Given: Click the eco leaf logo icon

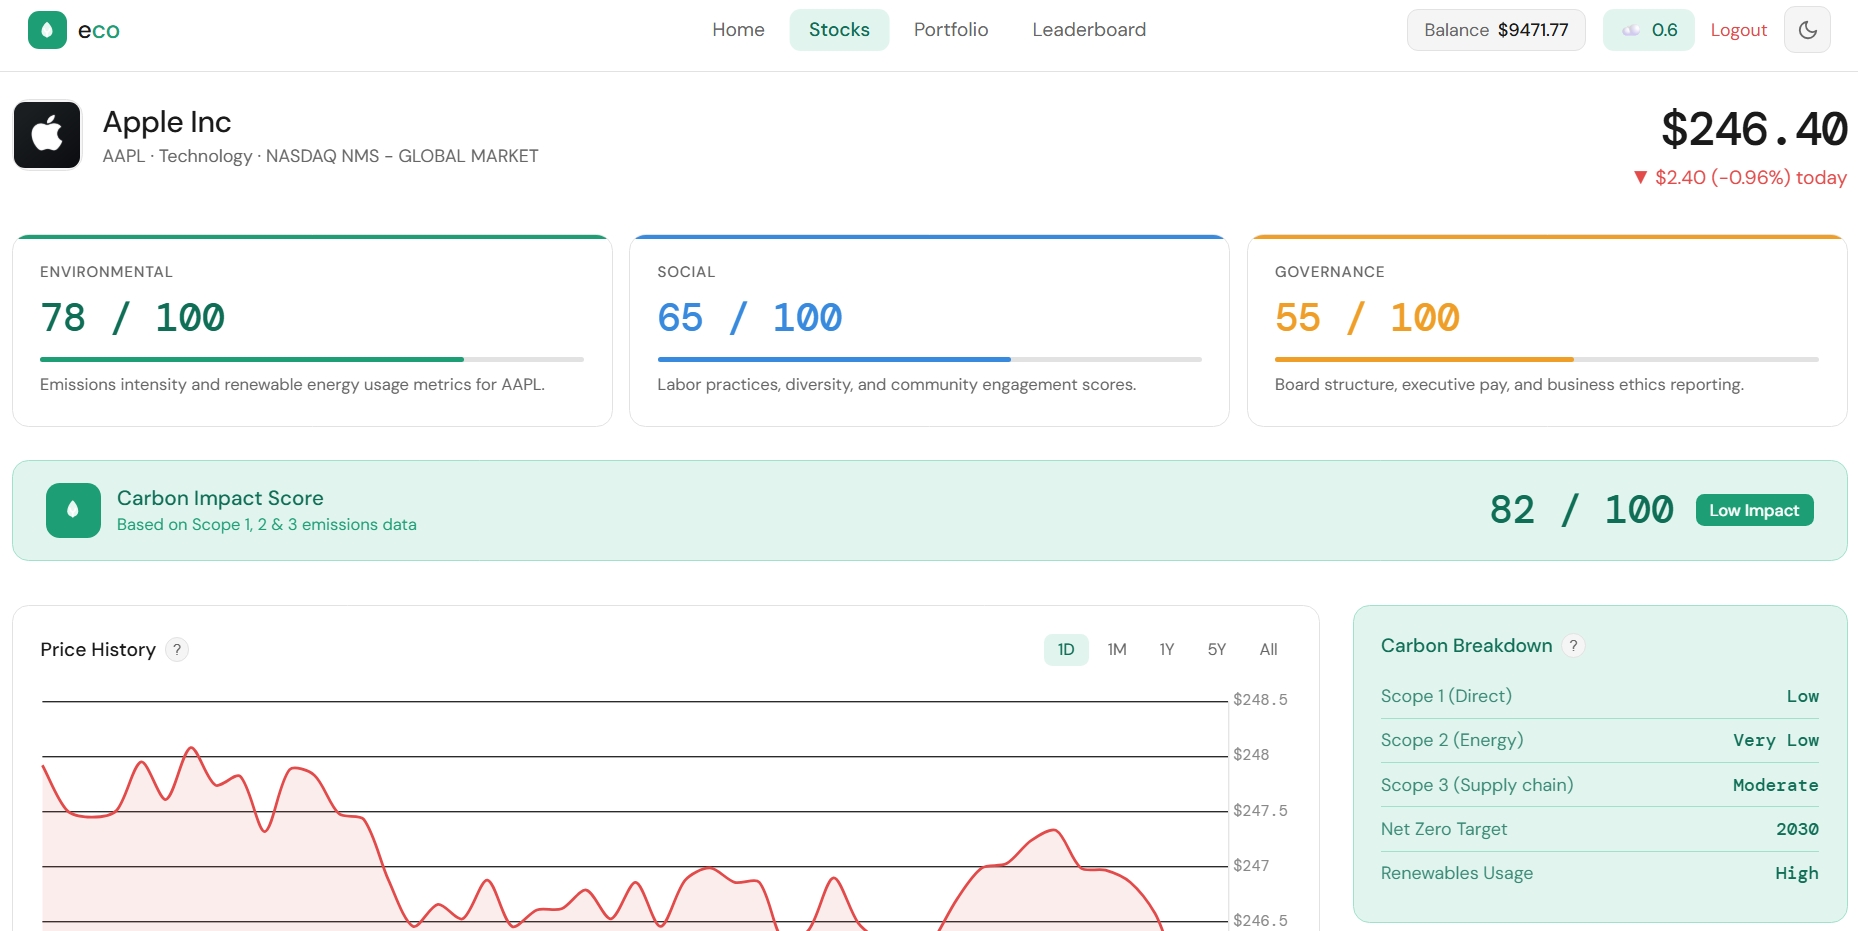Looking at the screenshot, I should tap(47, 30).
